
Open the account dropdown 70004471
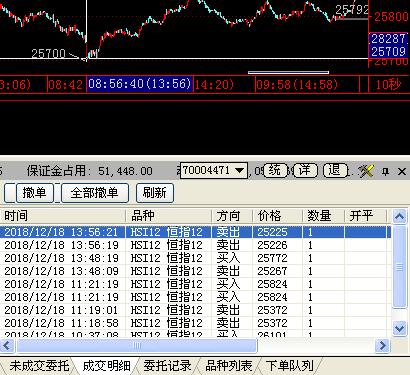pyautogui.click(x=214, y=171)
